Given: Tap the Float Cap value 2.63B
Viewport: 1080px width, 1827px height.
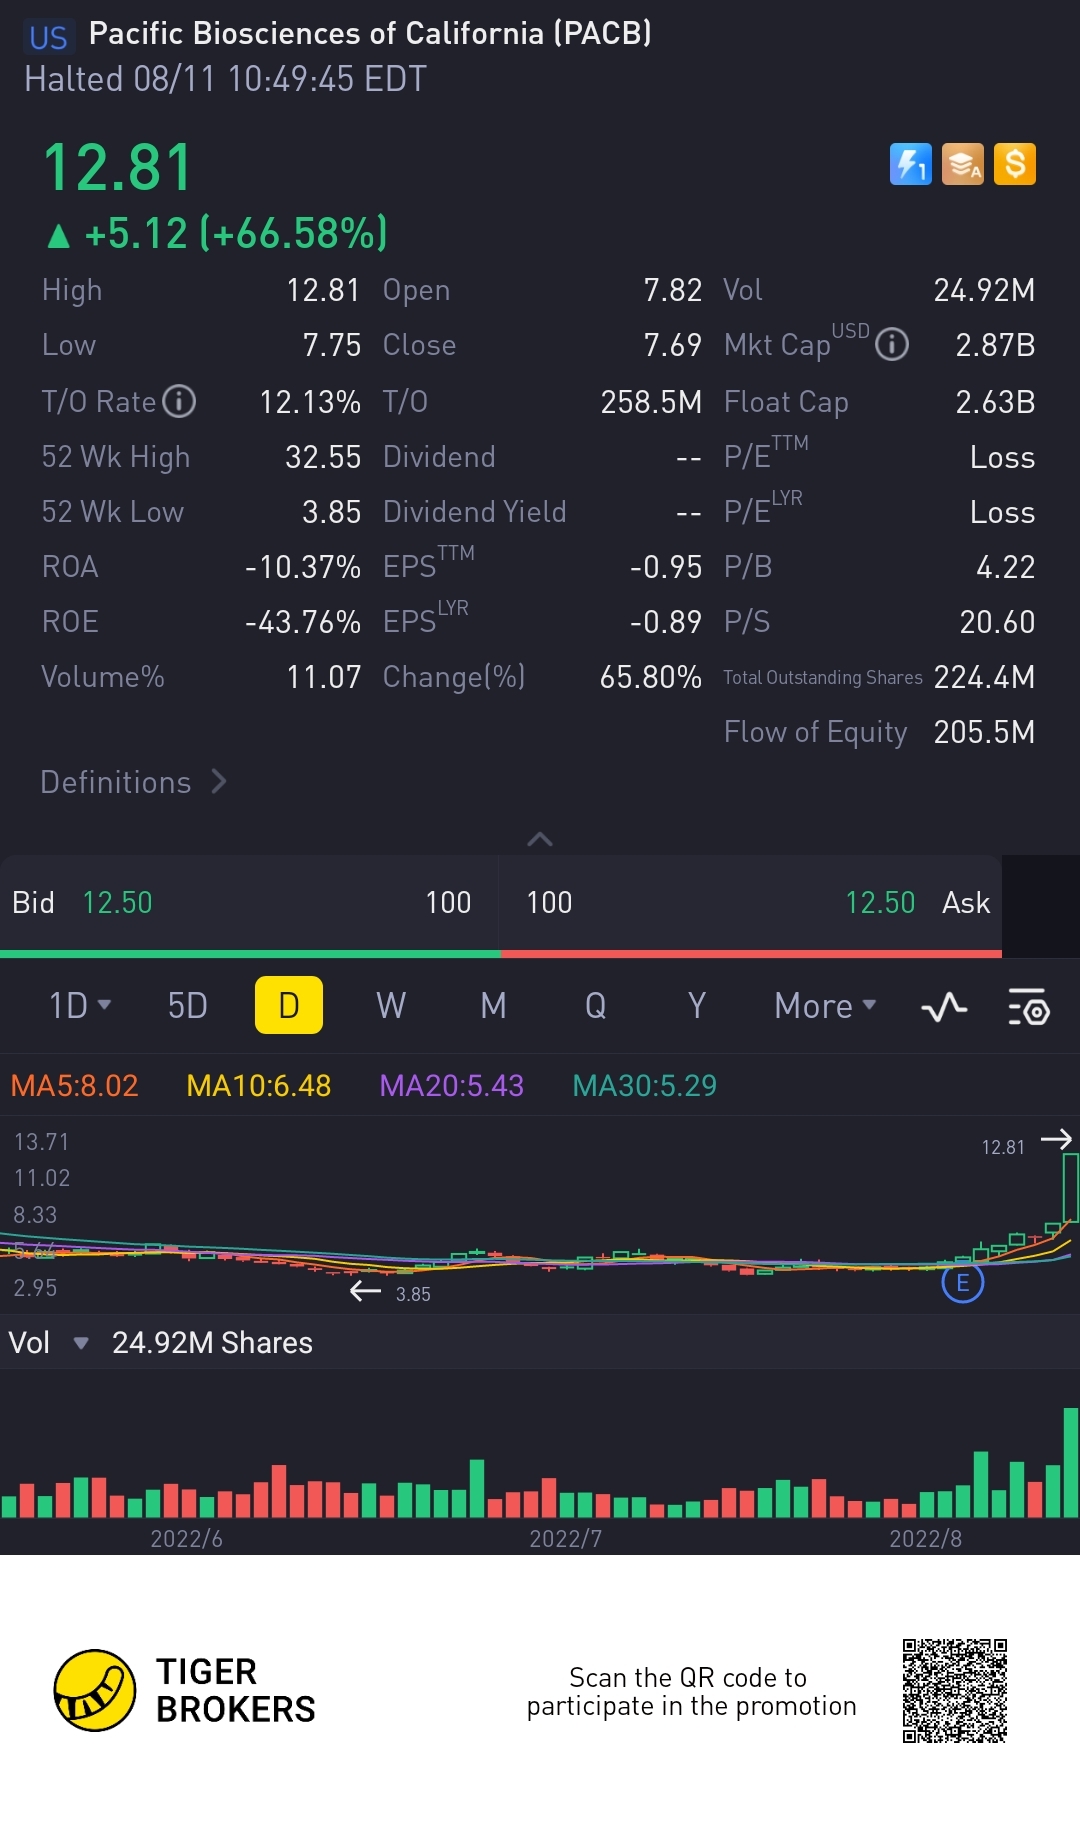Looking at the screenshot, I should point(995,402).
